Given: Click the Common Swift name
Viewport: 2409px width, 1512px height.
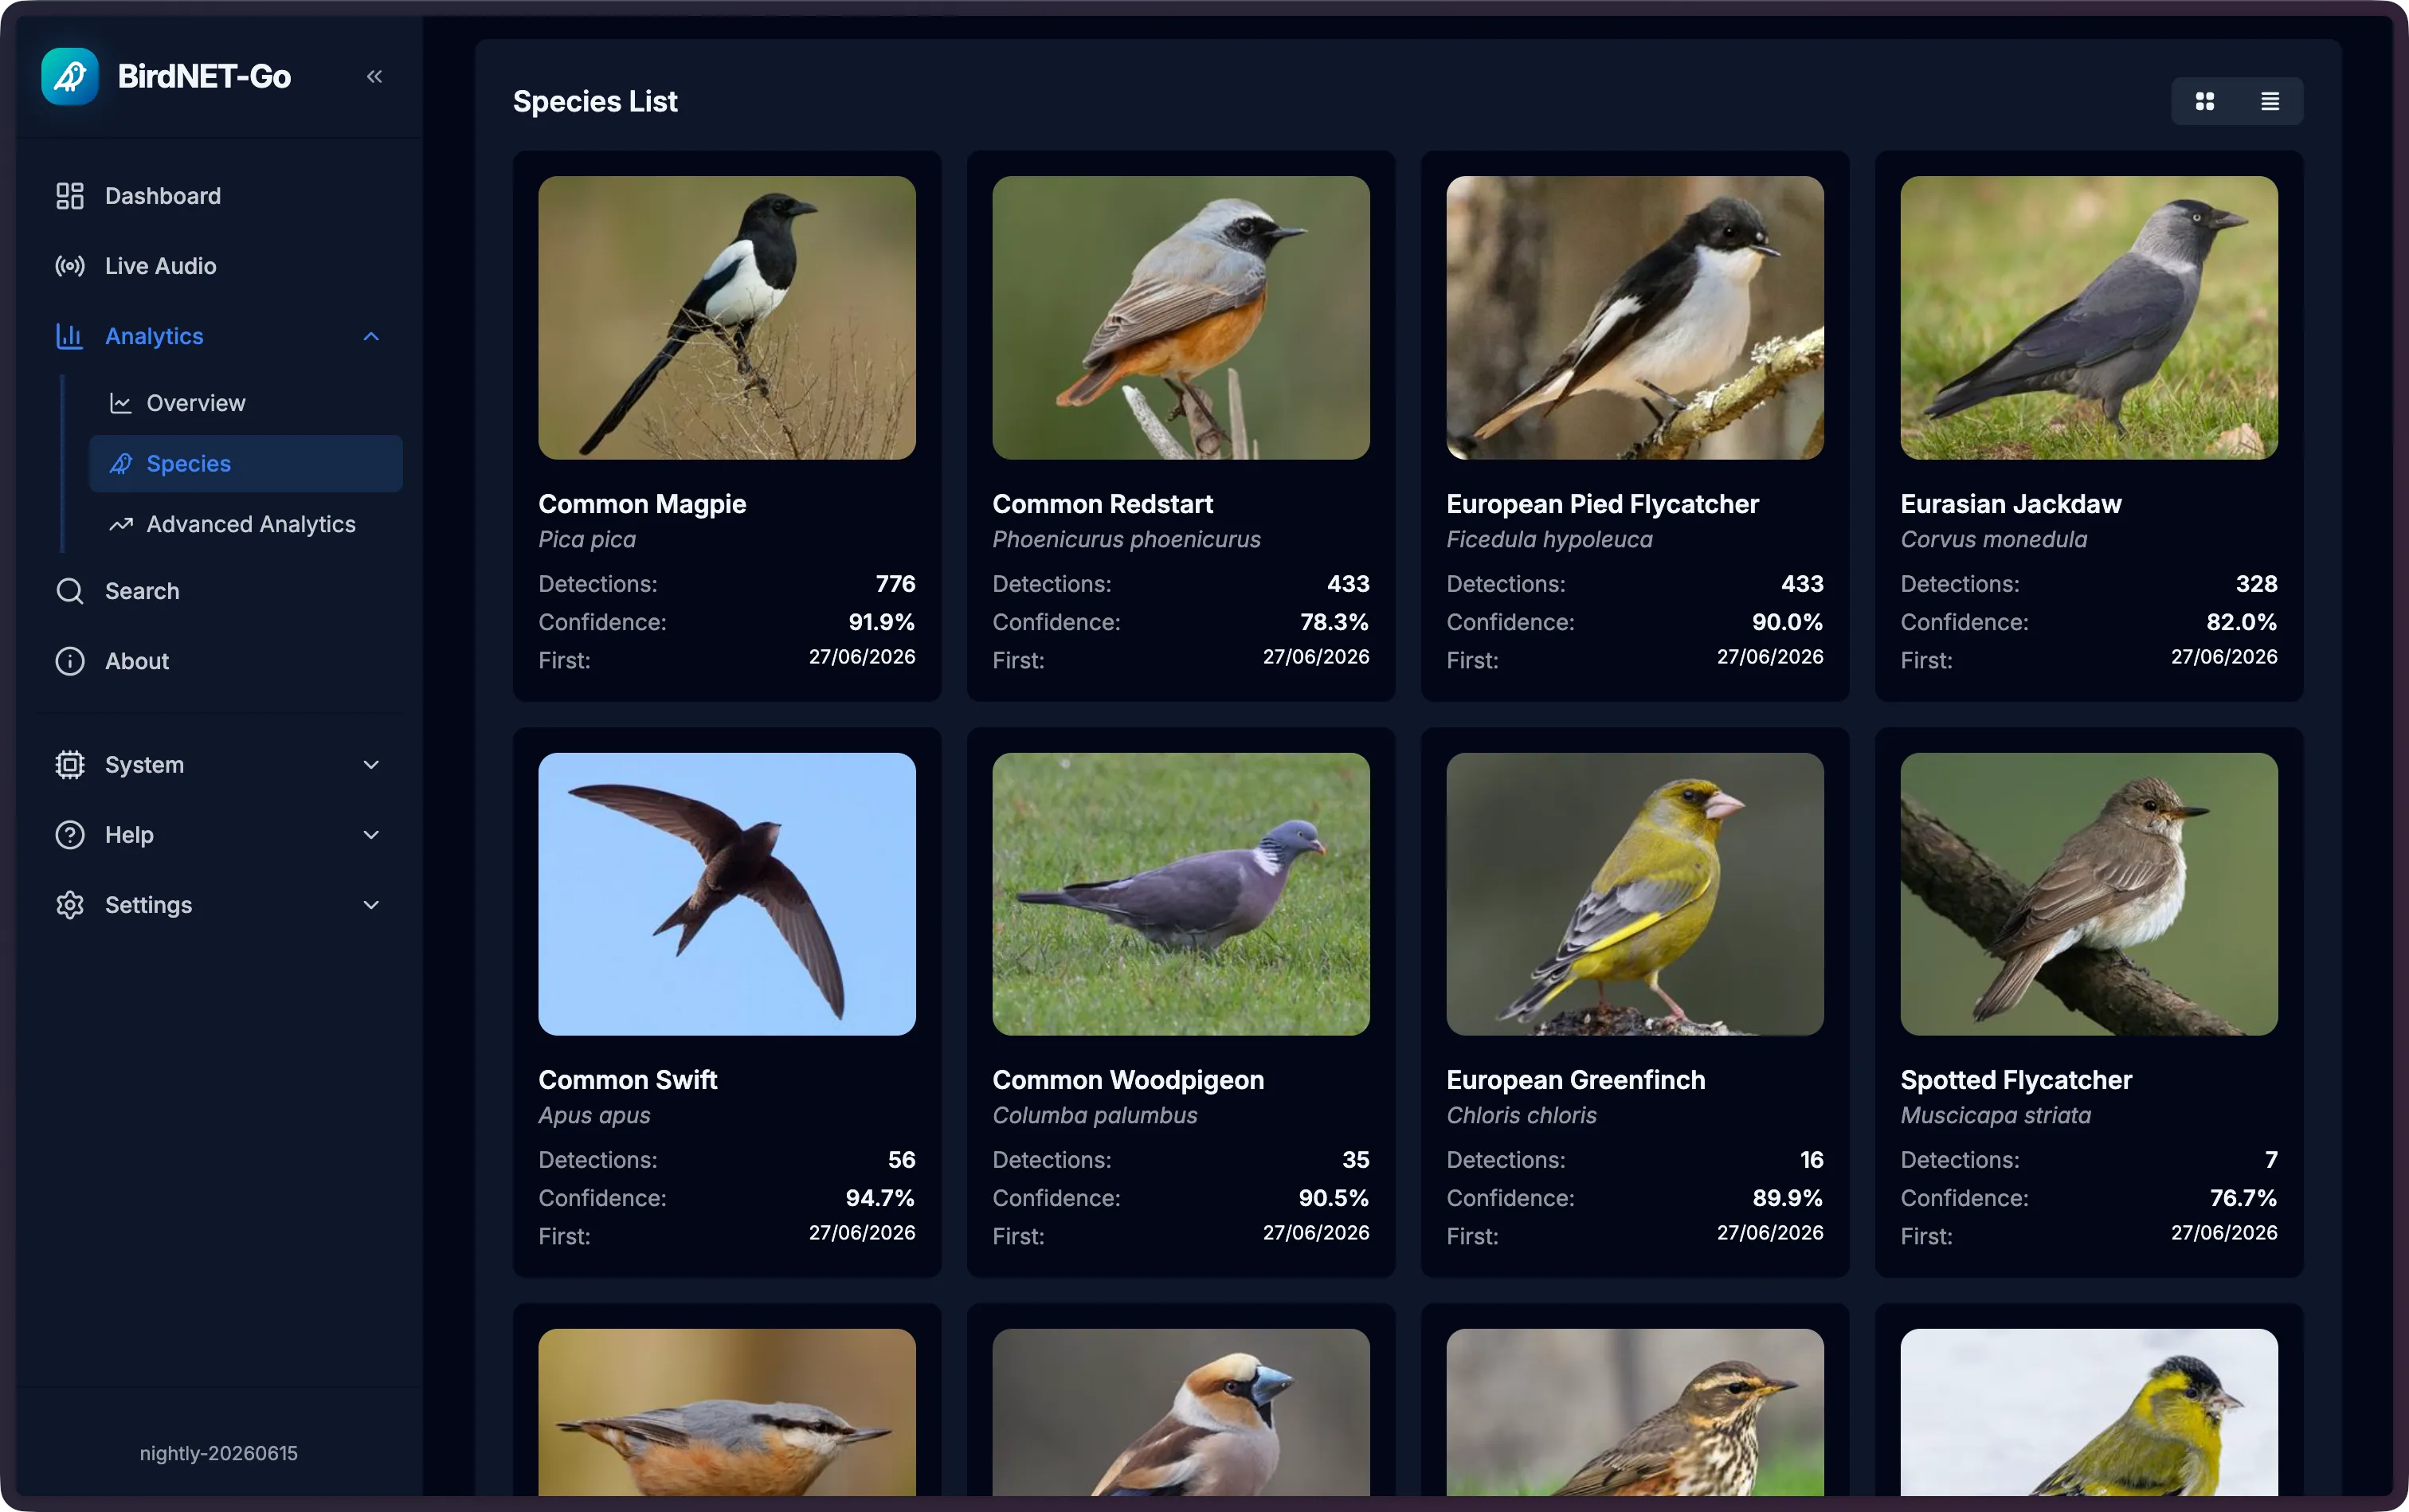Looking at the screenshot, I should pos(628,1080).
